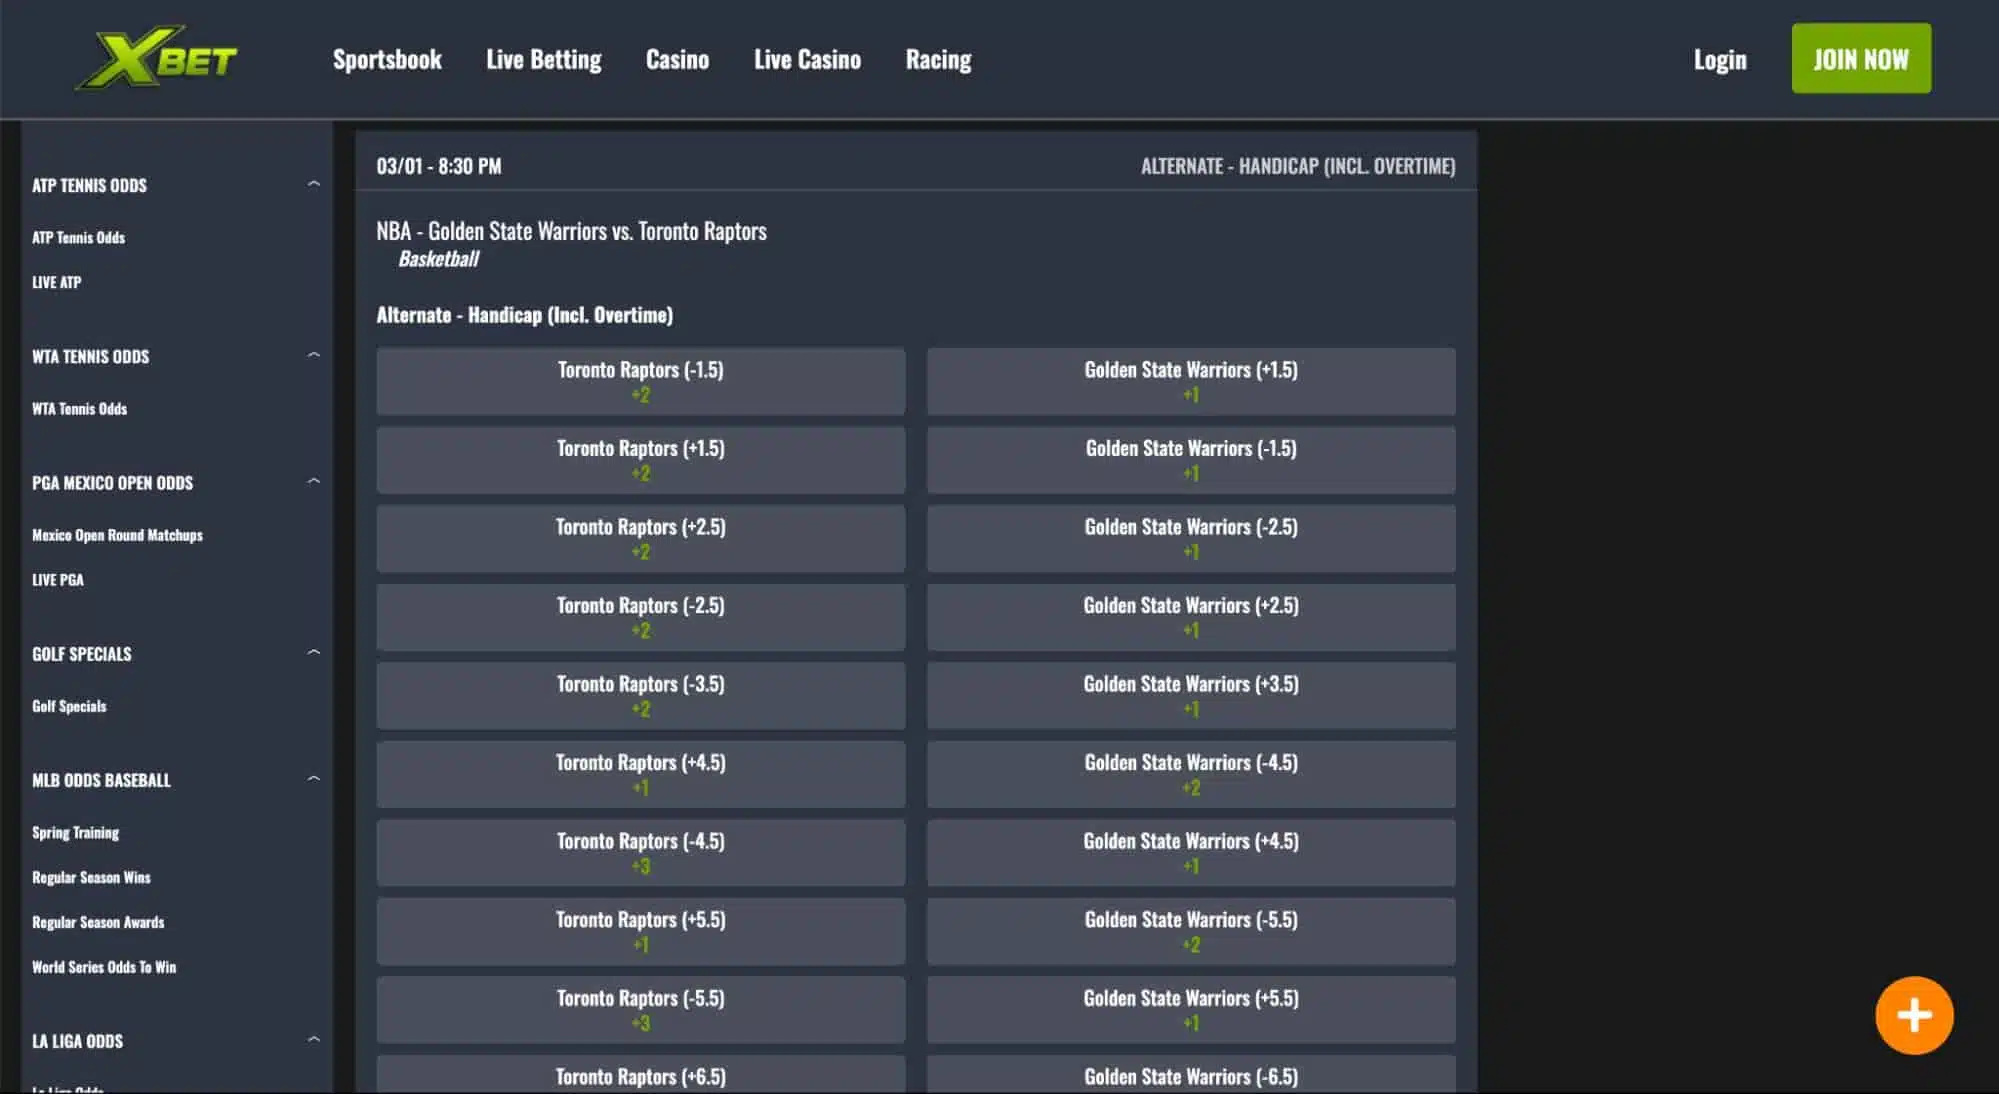Choose Toronto Raptors (+4.5) option
1999x1094 pixels.
coord(640,774)
